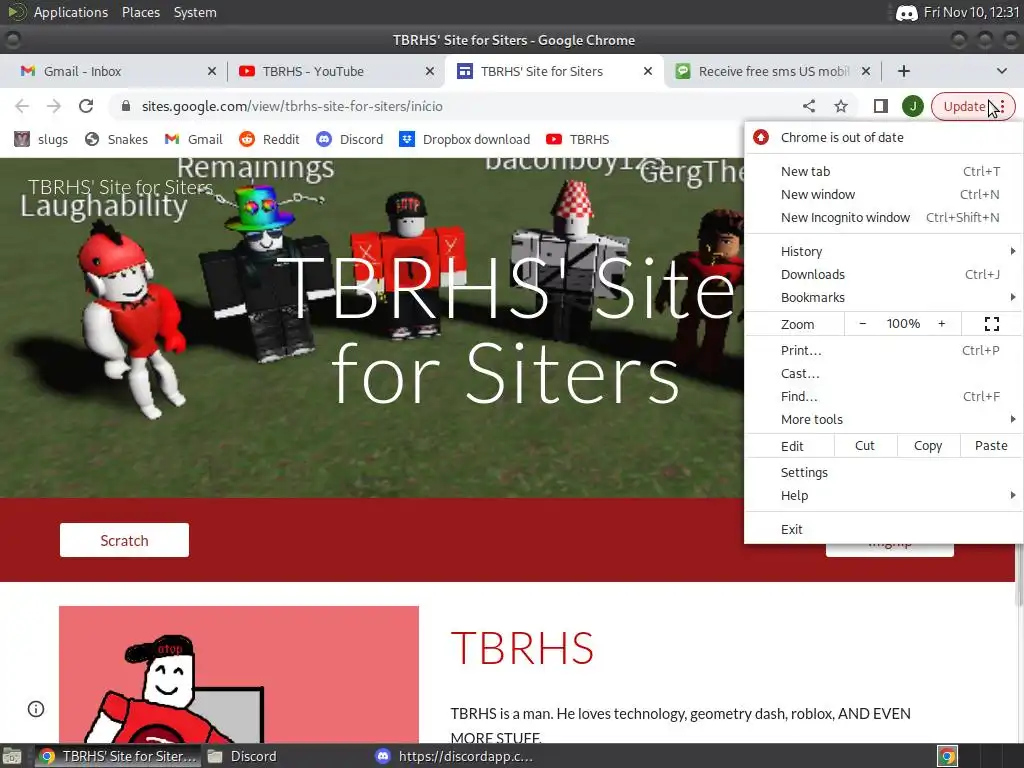
Task: Open the green J profile avatar
Action: [912, 106]
